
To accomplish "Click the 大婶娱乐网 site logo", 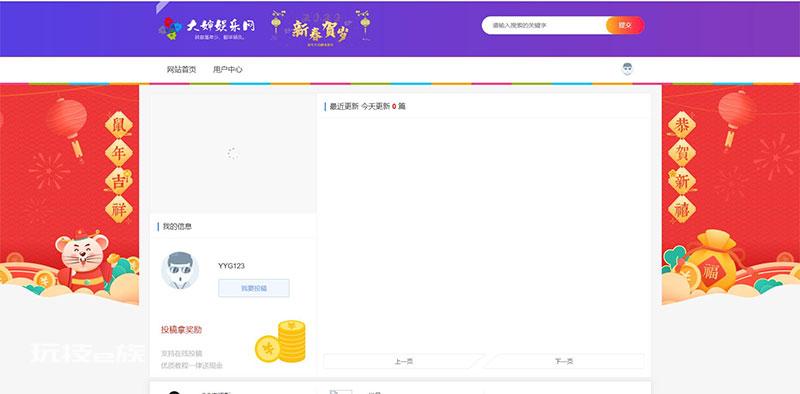I will coord(207,28).
